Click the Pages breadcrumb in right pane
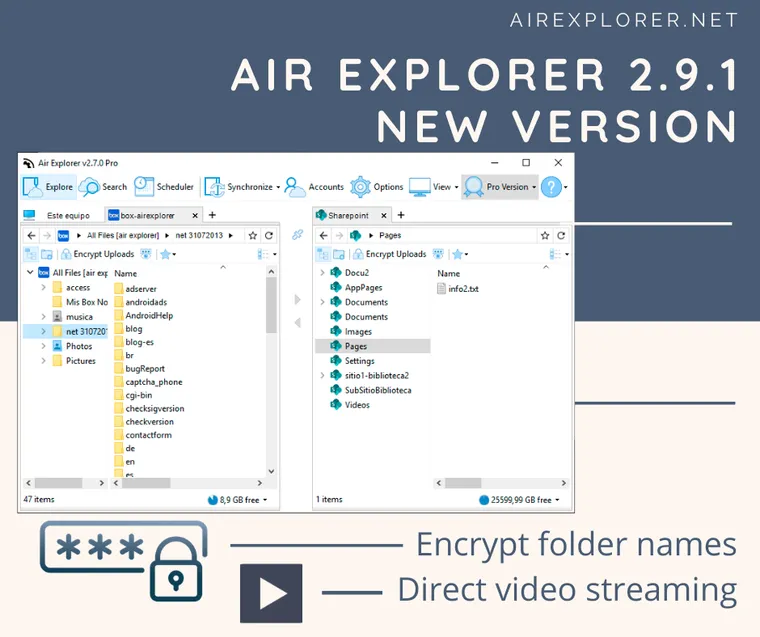This screenshot has height=637, width=760. (390, 236)
